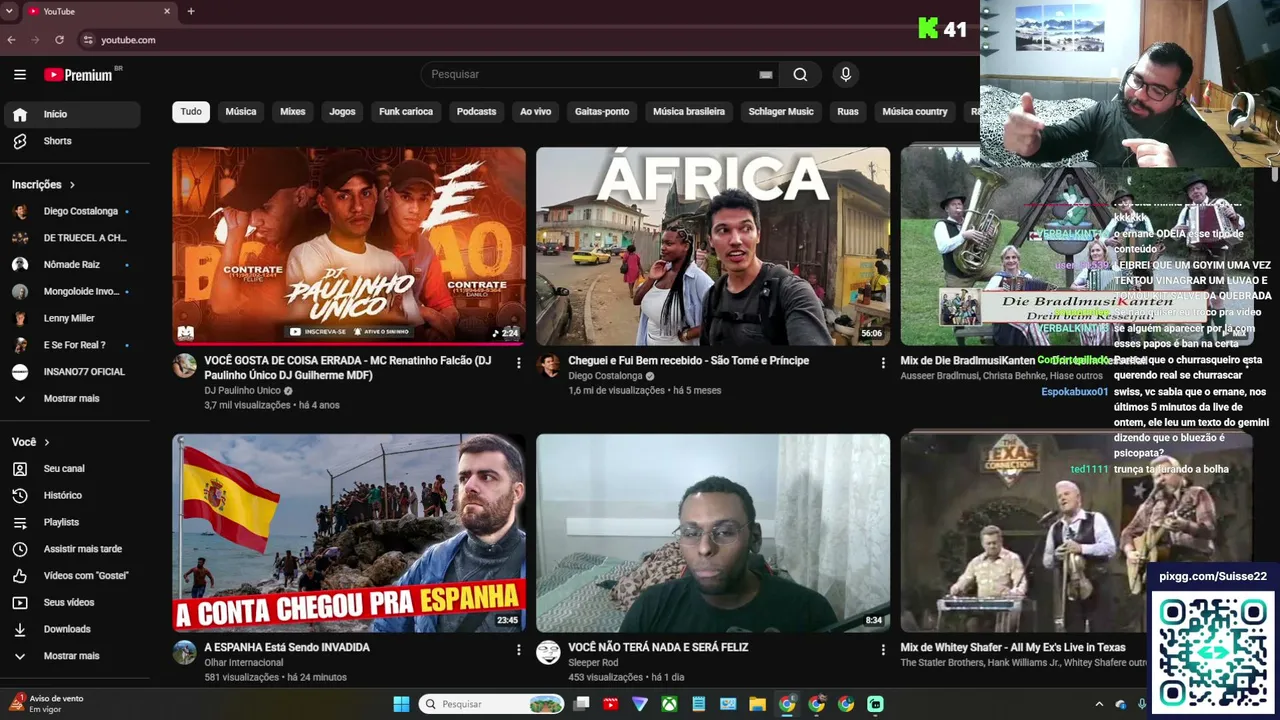
Task: Open the Início sidebar entry
Action: 72,114
